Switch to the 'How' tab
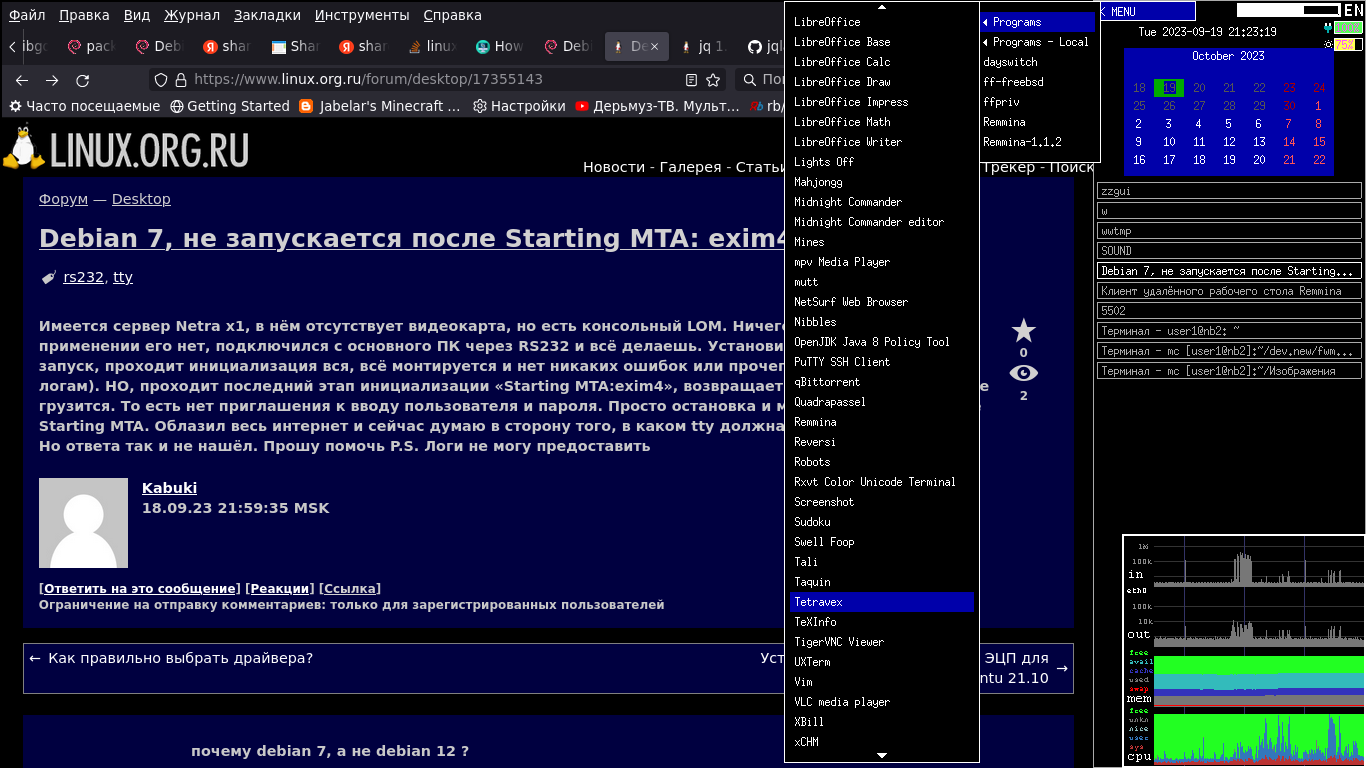This screenshot has height=768, width=1366. [x=499, y=46]
